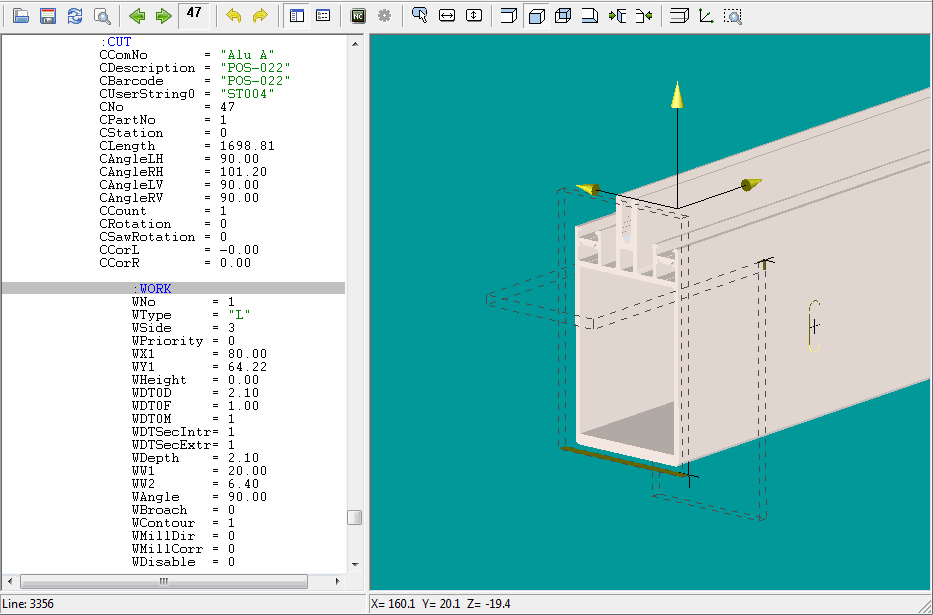
Task: Click the scroll down arrow in code panel
Action: click(354, 565)
